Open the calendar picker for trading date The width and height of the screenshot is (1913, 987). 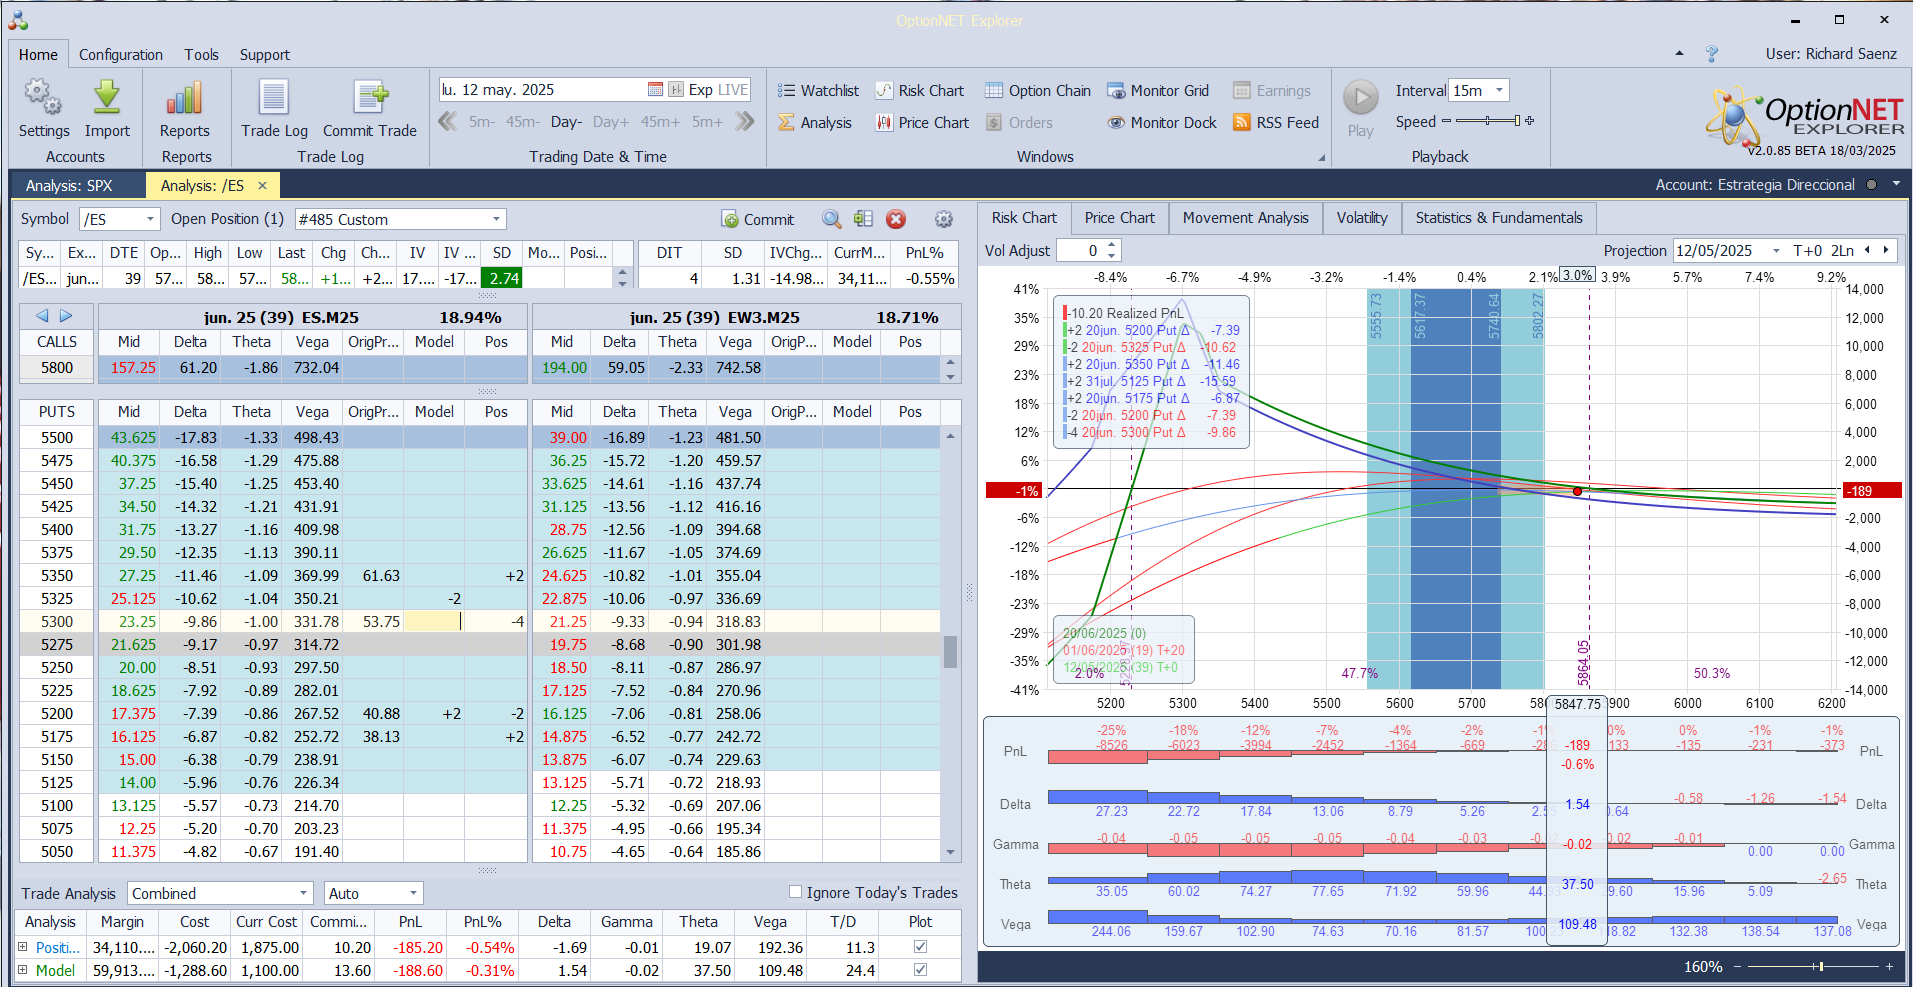coord(655,90)
